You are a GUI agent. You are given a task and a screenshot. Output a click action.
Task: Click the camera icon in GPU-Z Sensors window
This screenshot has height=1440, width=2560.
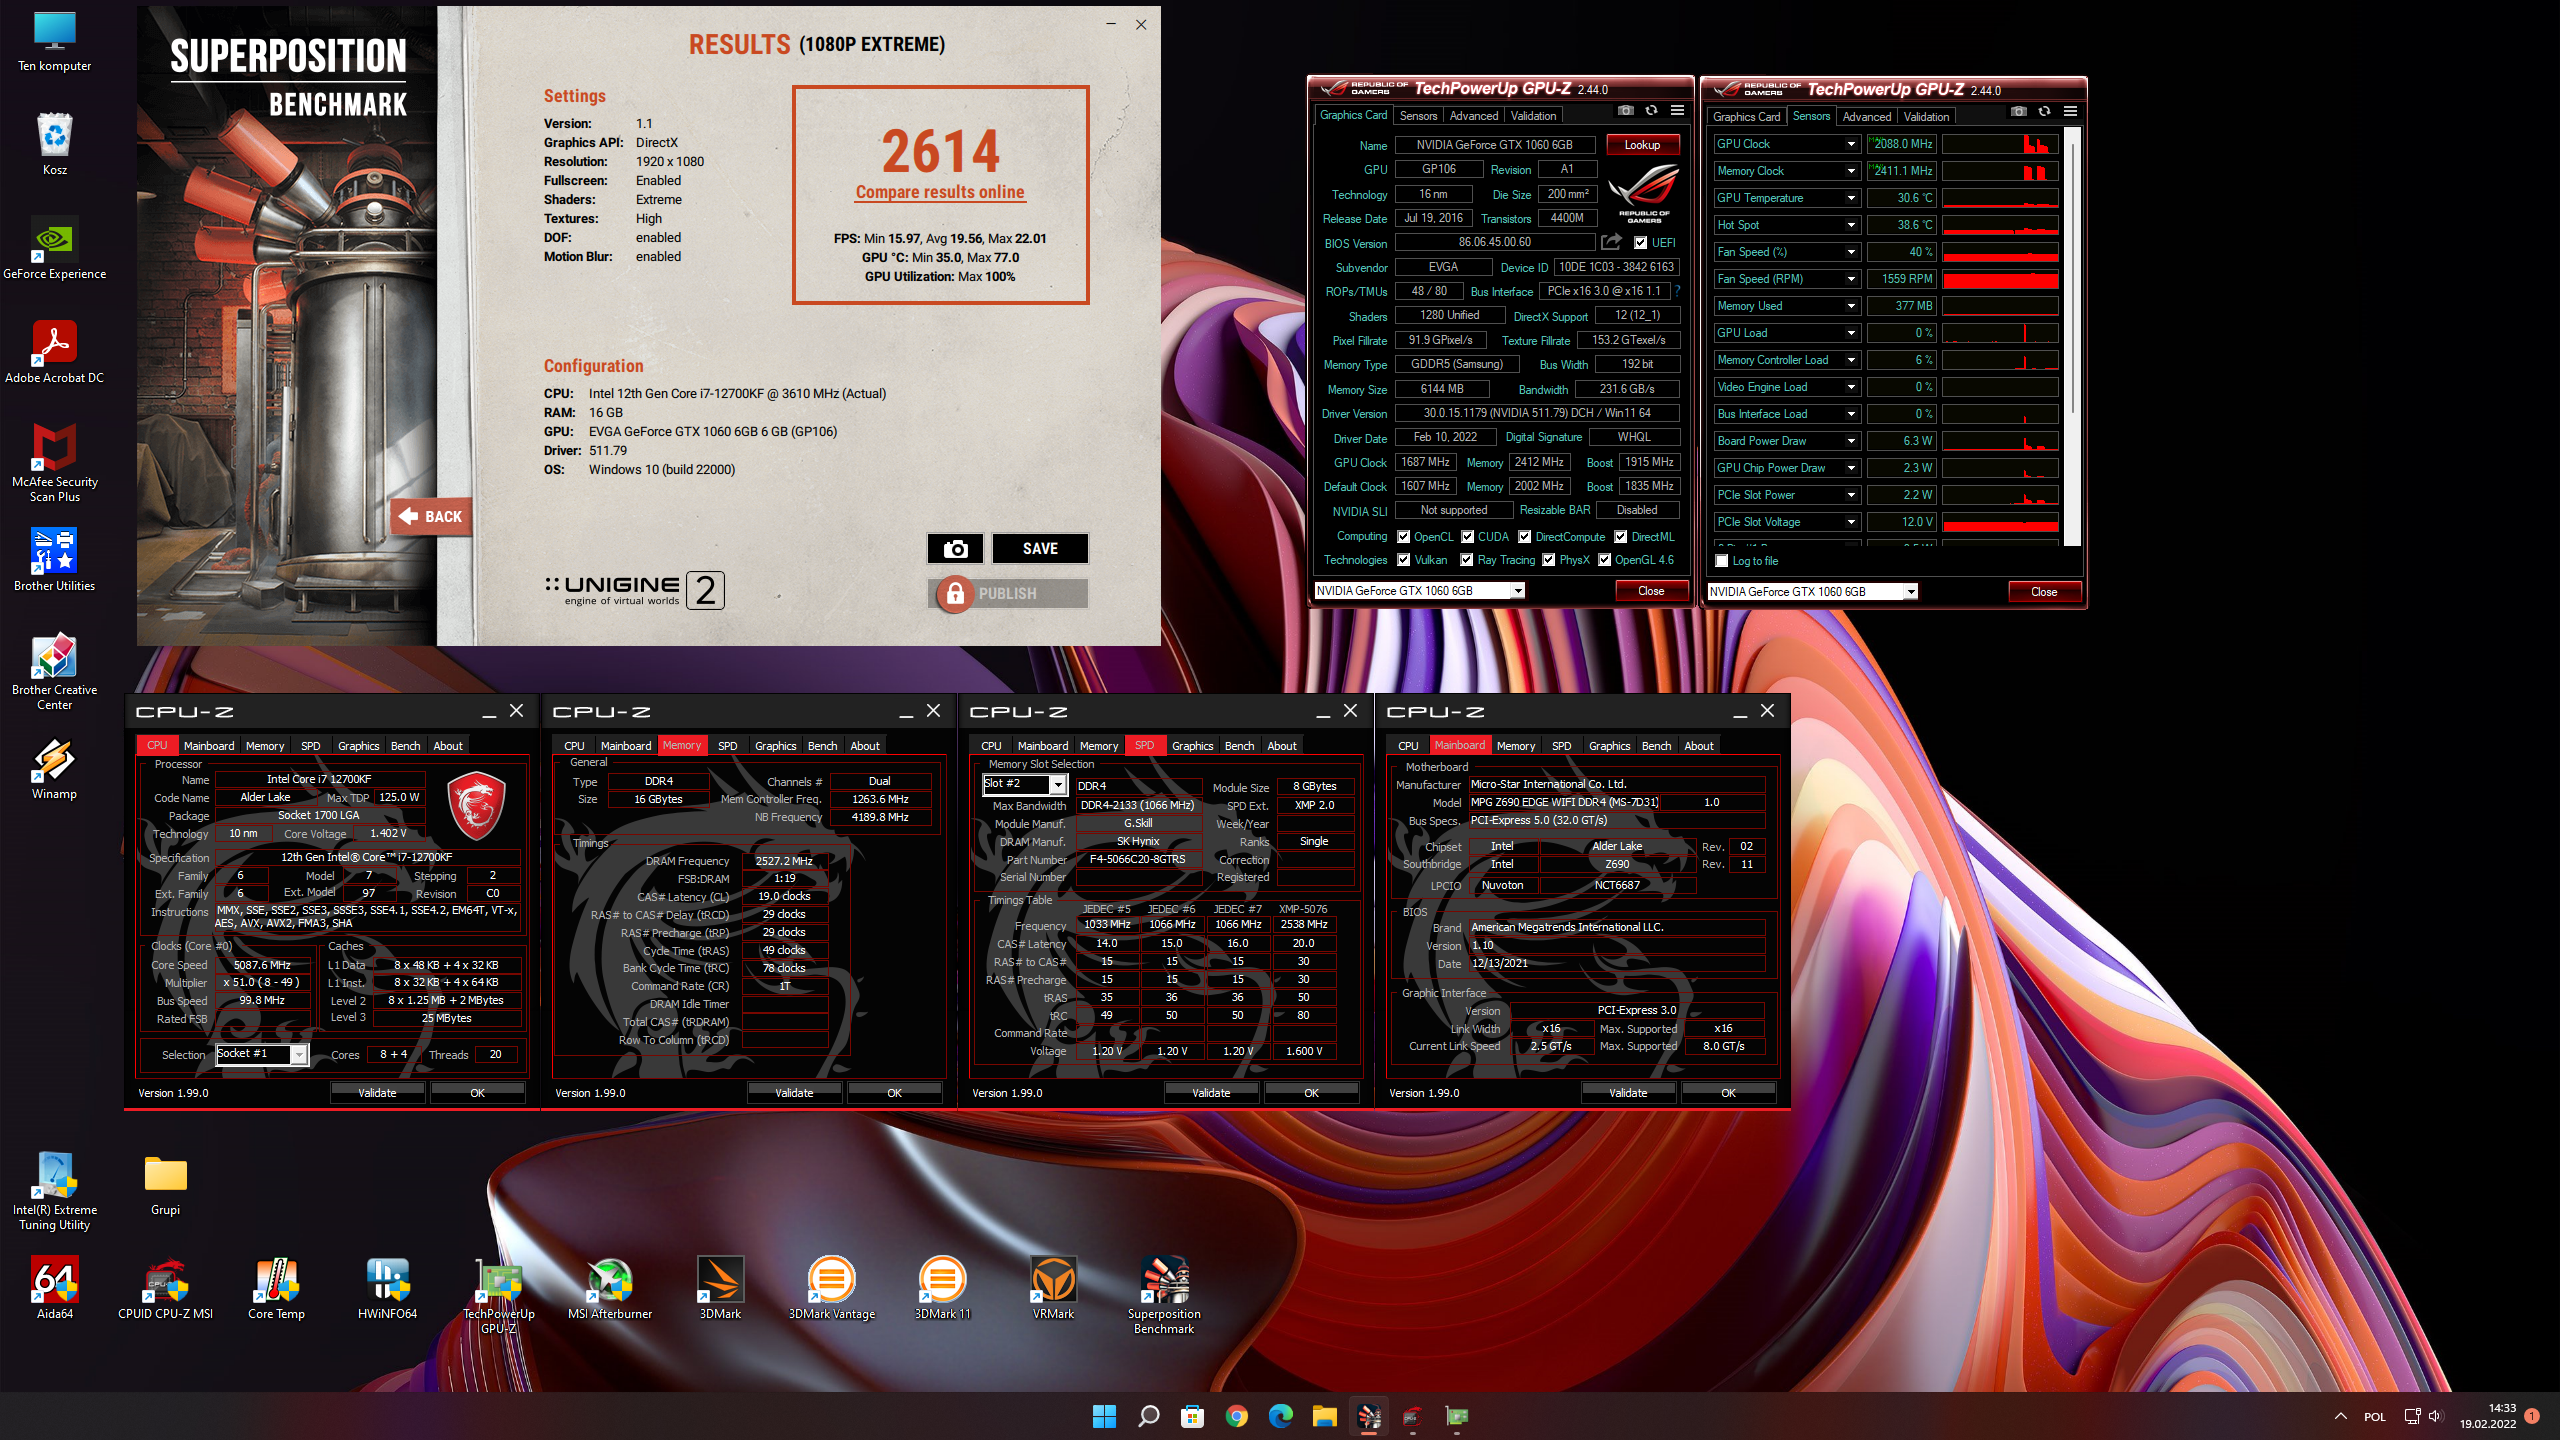coord(2019,112)
